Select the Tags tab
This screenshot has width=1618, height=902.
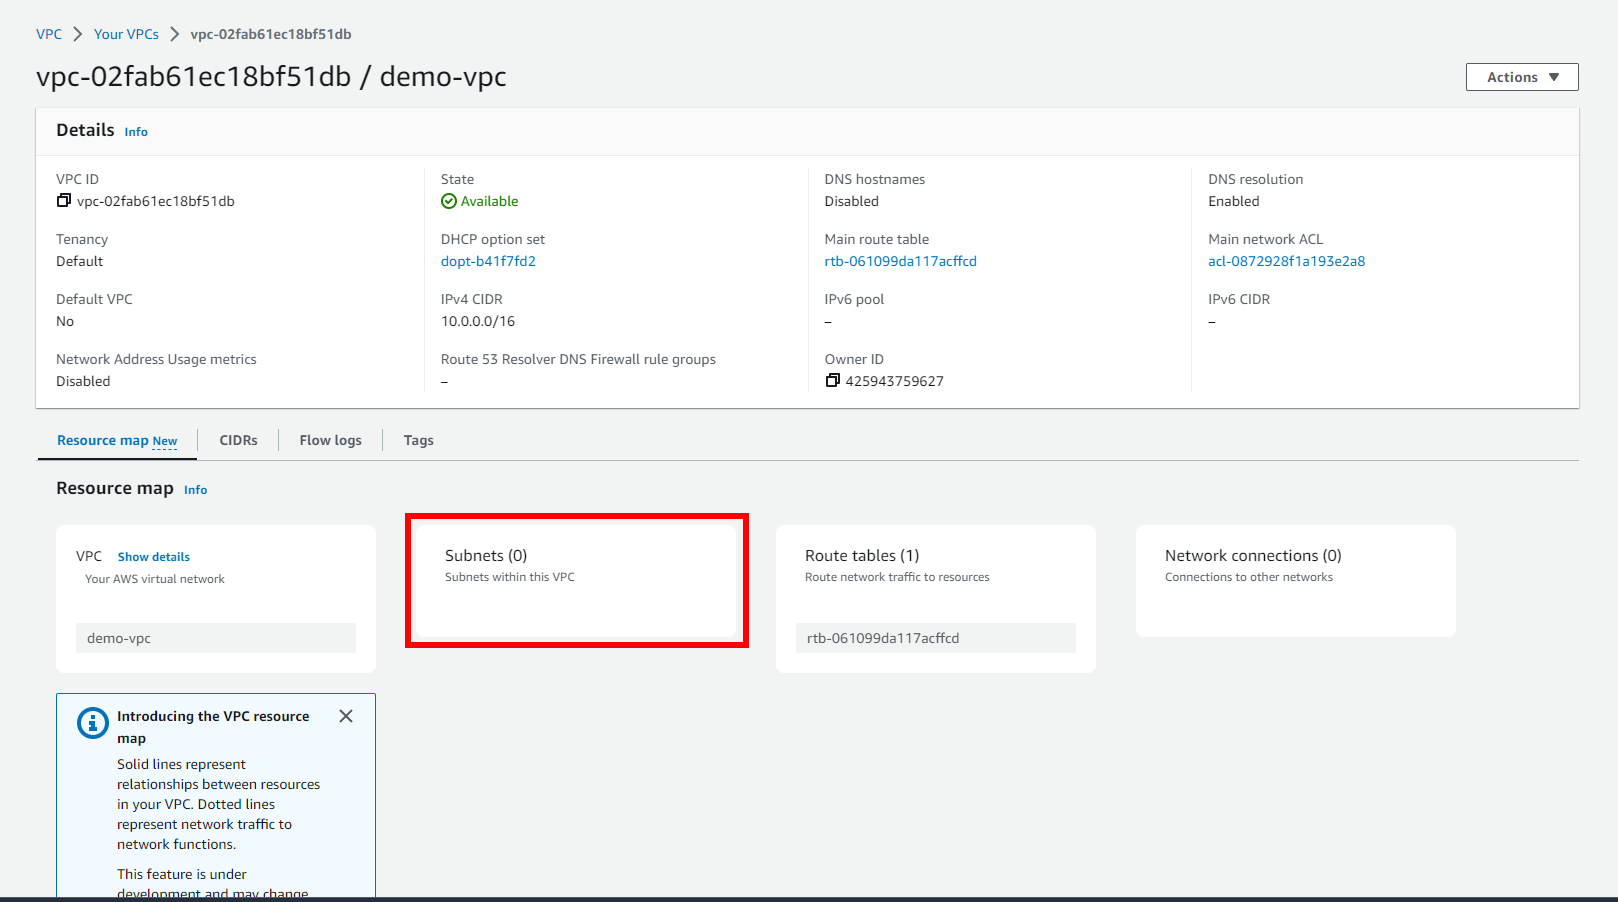point(418,440)
